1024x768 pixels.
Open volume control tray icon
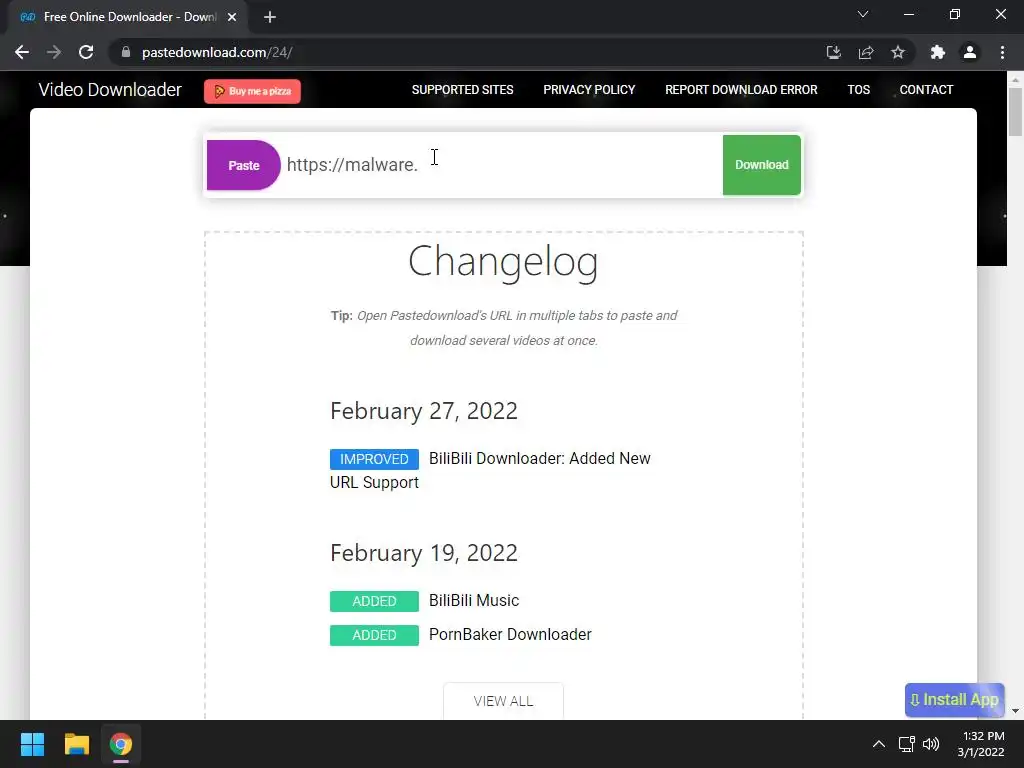[x=931, y=744]
